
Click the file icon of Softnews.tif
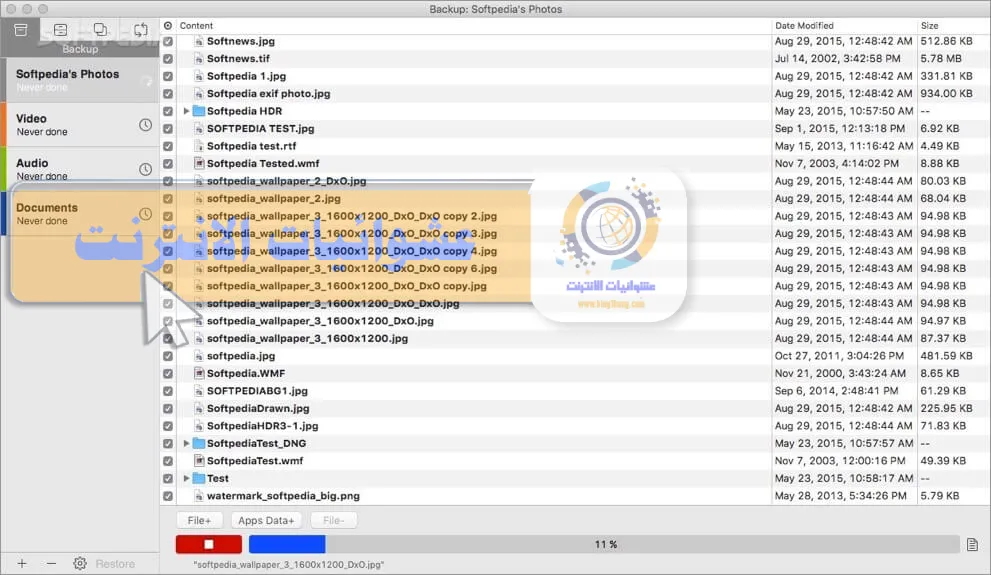pyautogui.click(x=198, y=59)
